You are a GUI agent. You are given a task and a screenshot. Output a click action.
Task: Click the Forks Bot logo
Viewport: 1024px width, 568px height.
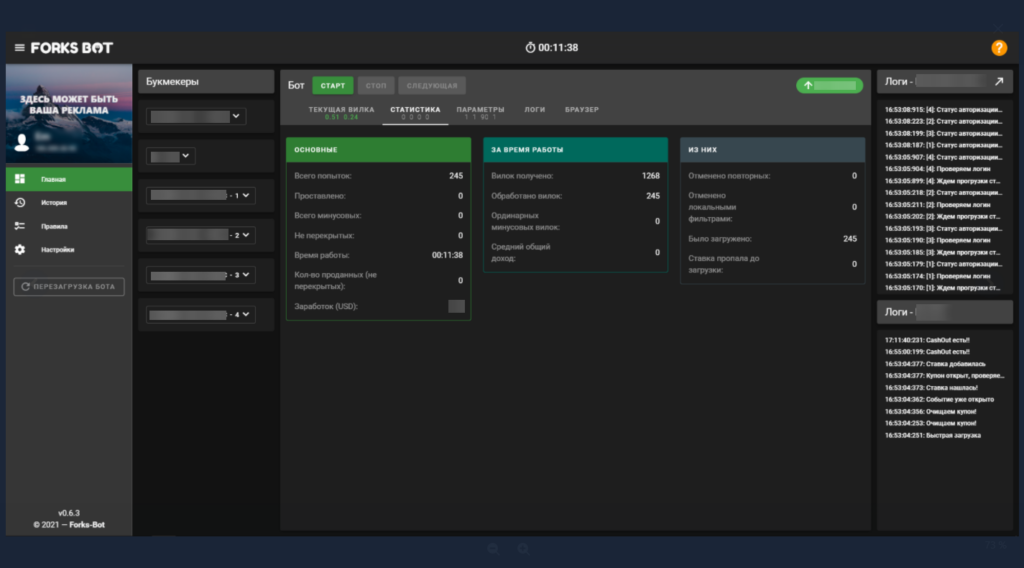point(72,48)
